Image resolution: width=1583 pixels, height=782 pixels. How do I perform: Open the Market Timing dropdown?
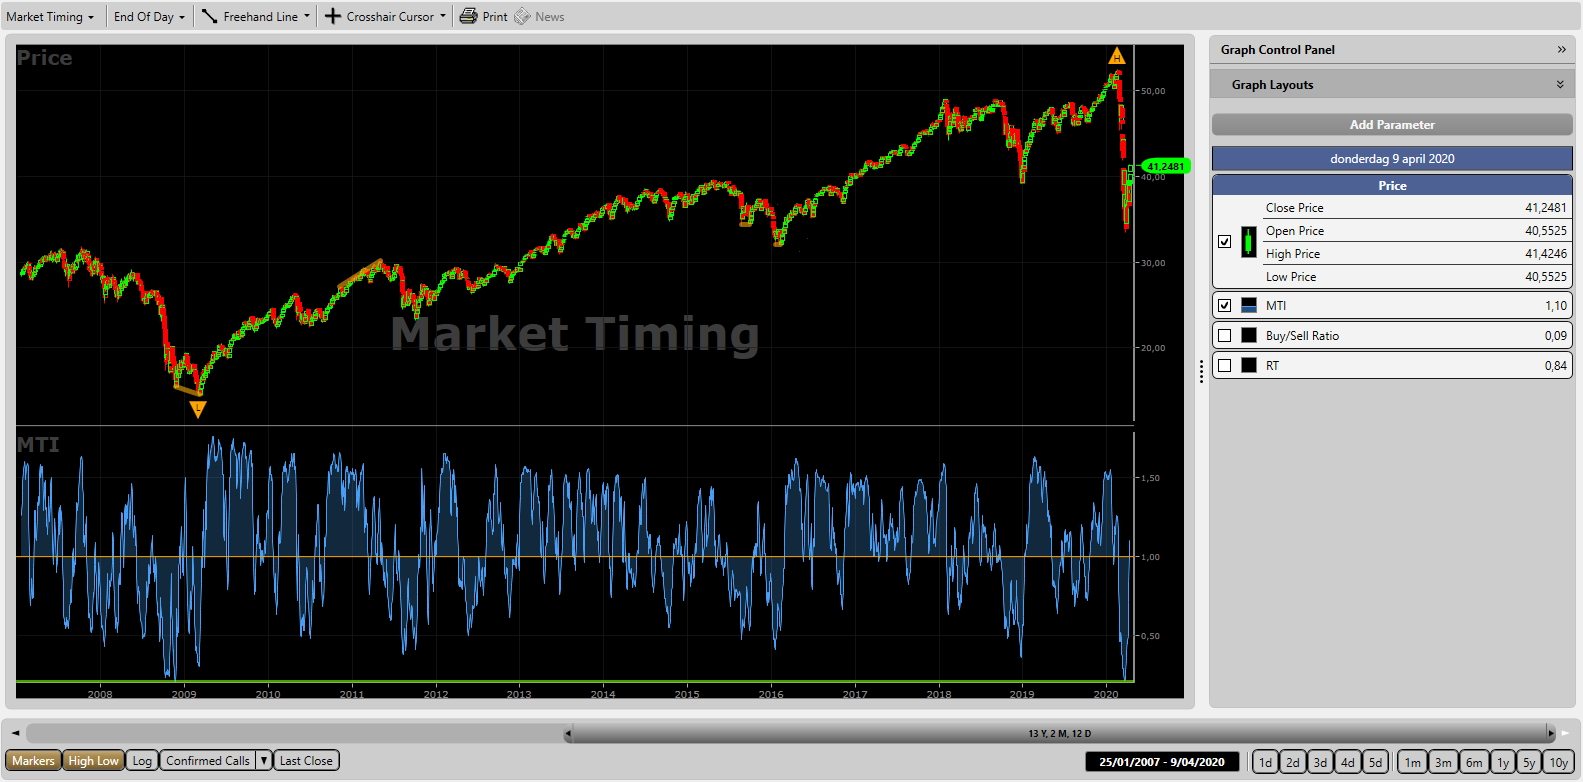pyautogui.click(x=50, y=16)
